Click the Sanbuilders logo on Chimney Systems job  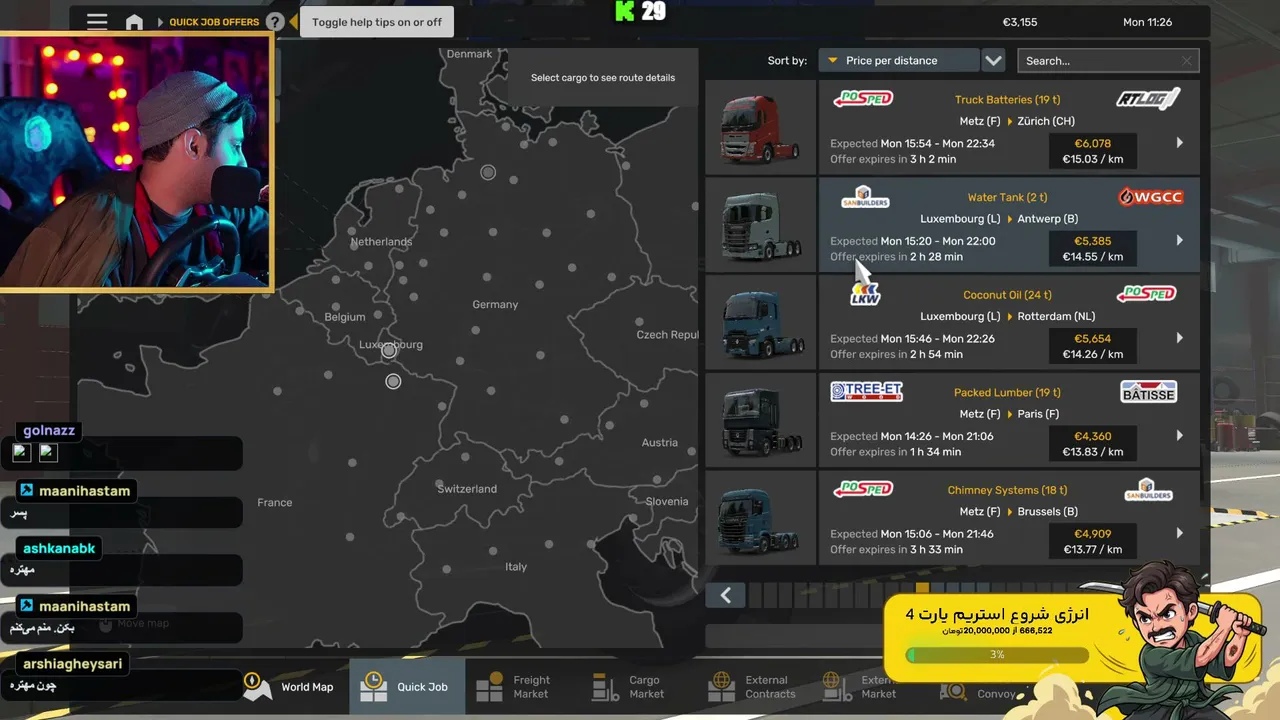pyautogui.click(x=1149, y=490)
